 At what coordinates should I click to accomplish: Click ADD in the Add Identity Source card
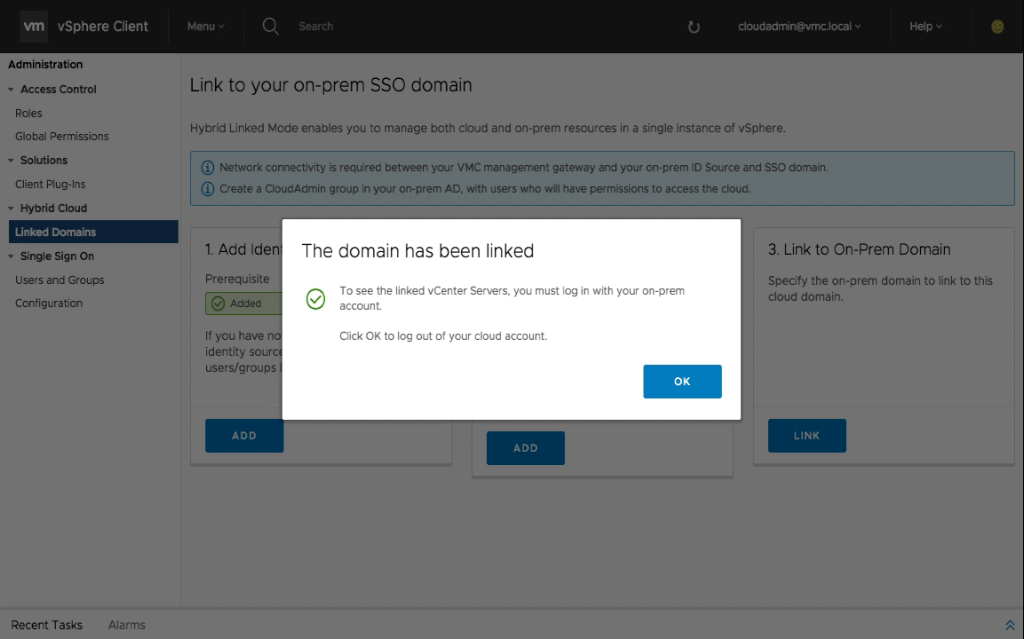pos(244,436)
